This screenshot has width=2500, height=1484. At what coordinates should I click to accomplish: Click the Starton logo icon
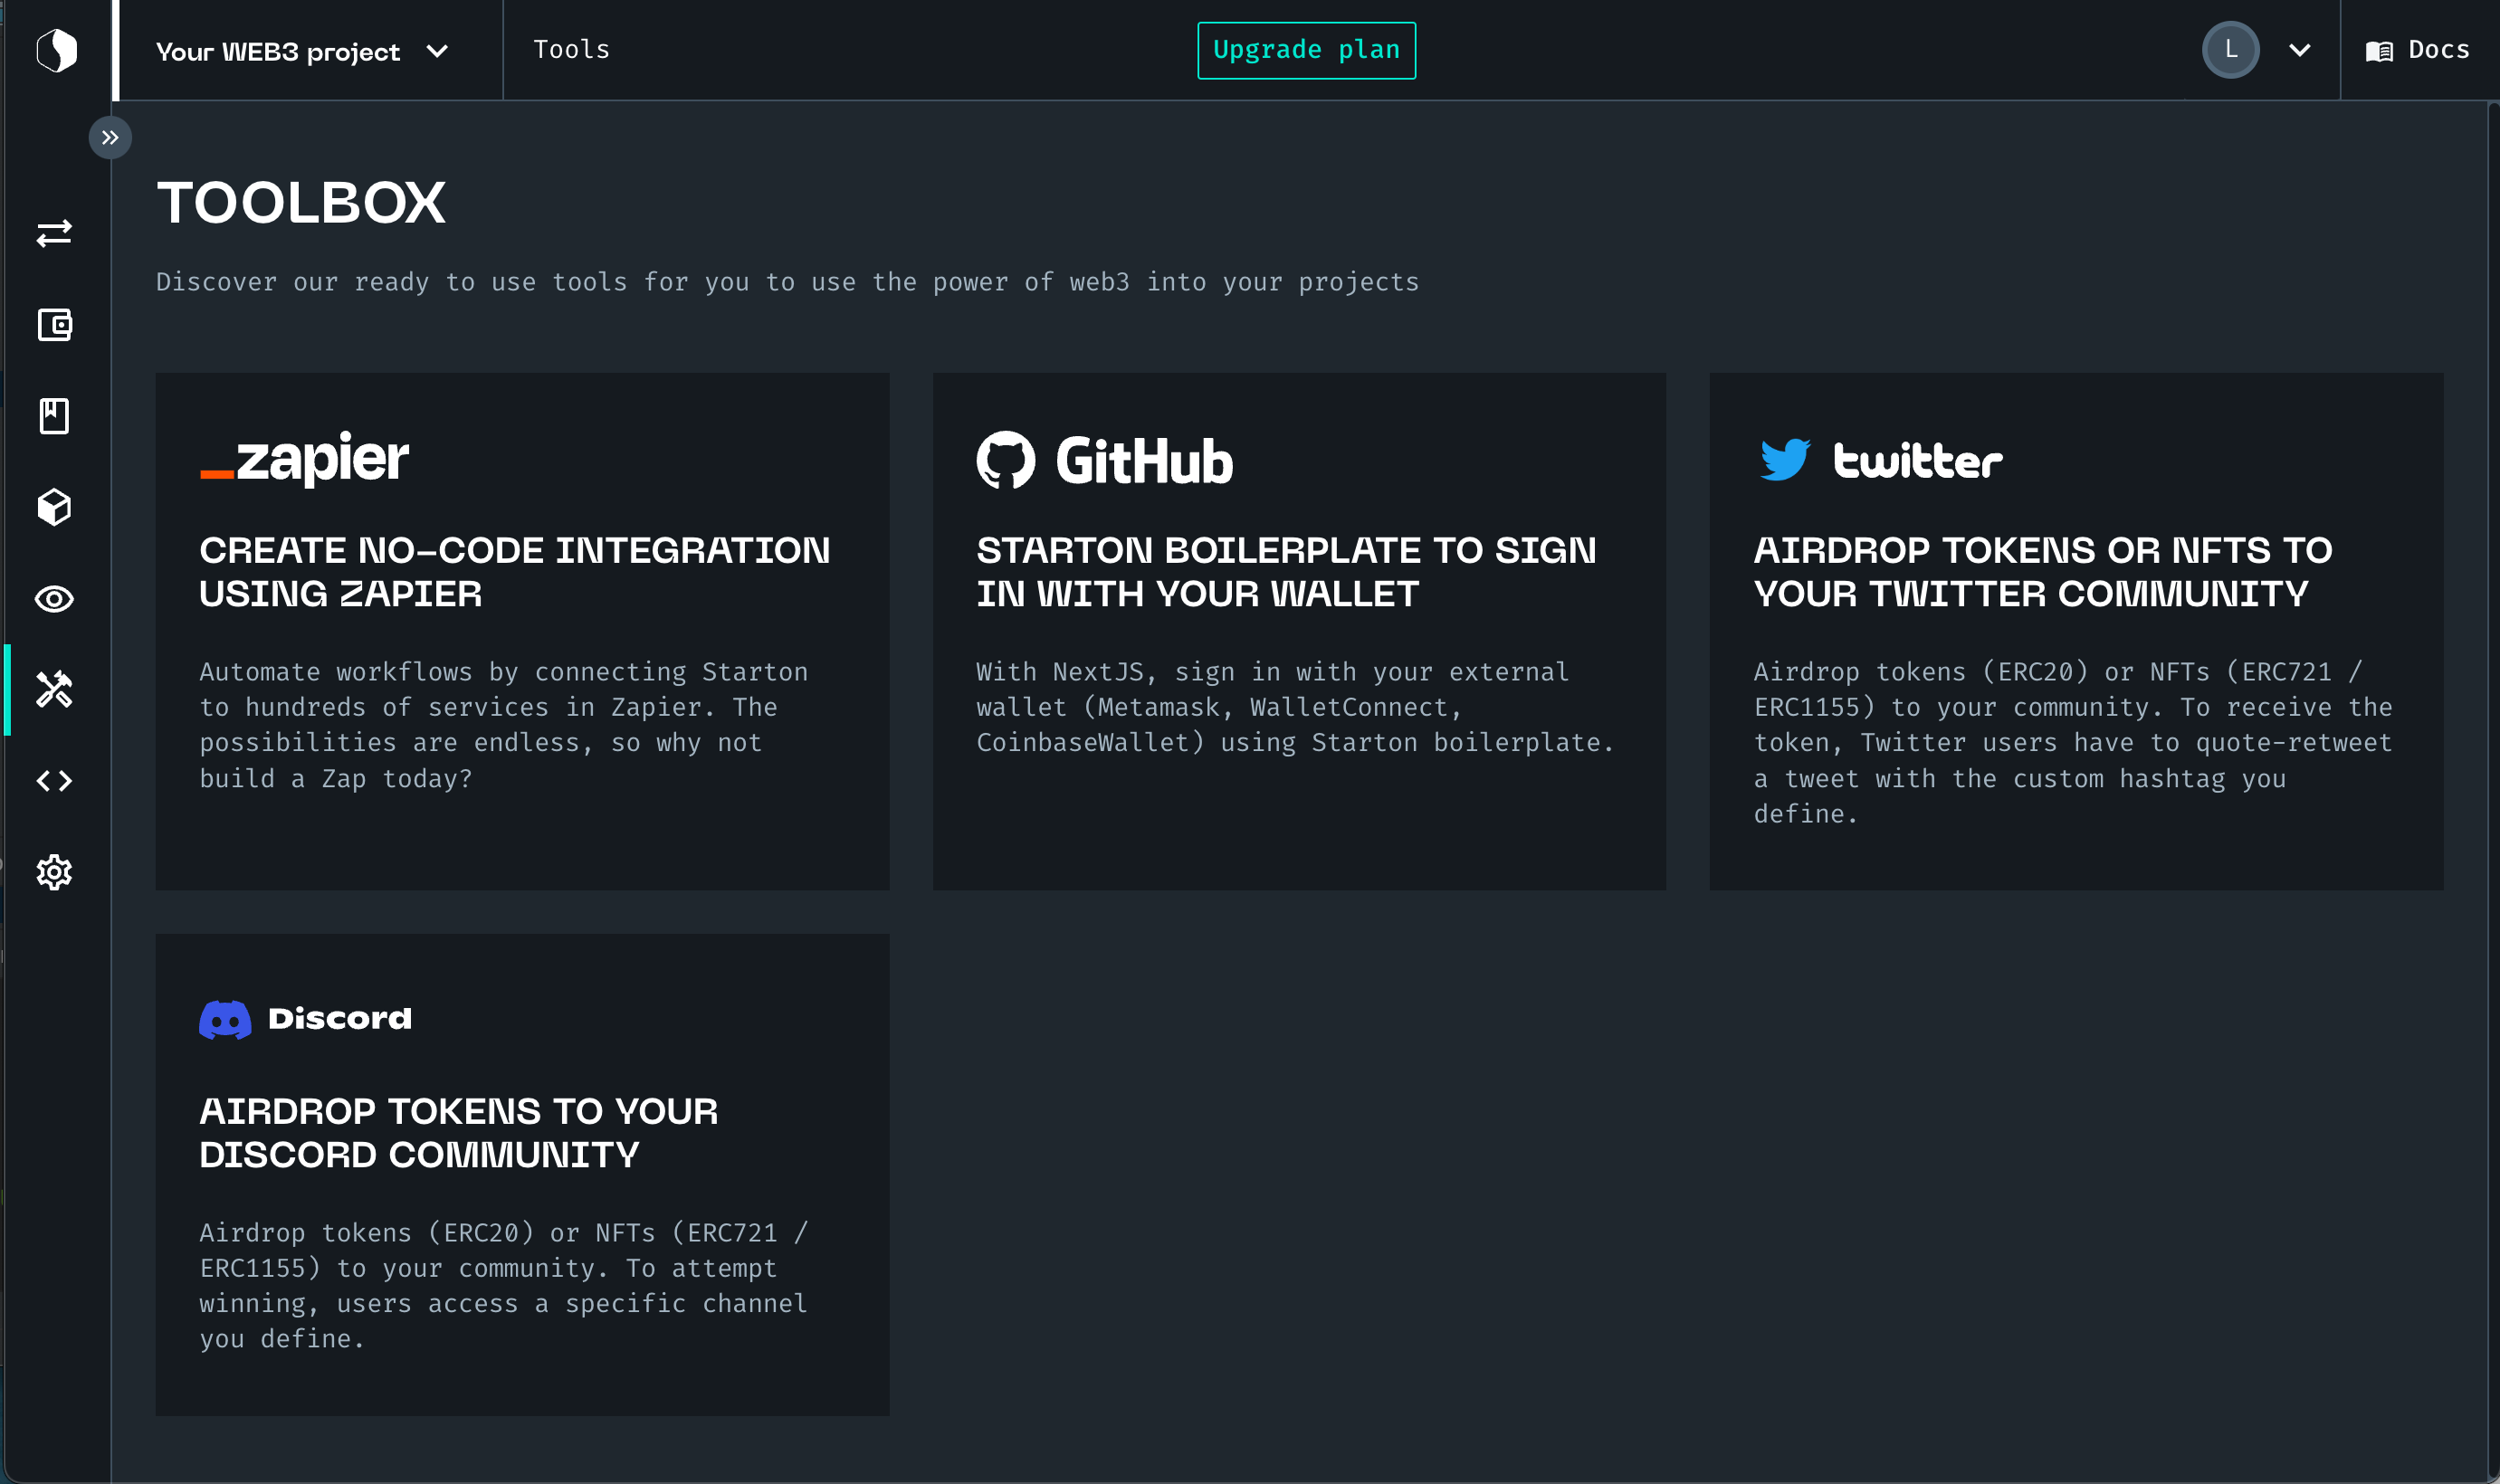(x=56, y=50)
